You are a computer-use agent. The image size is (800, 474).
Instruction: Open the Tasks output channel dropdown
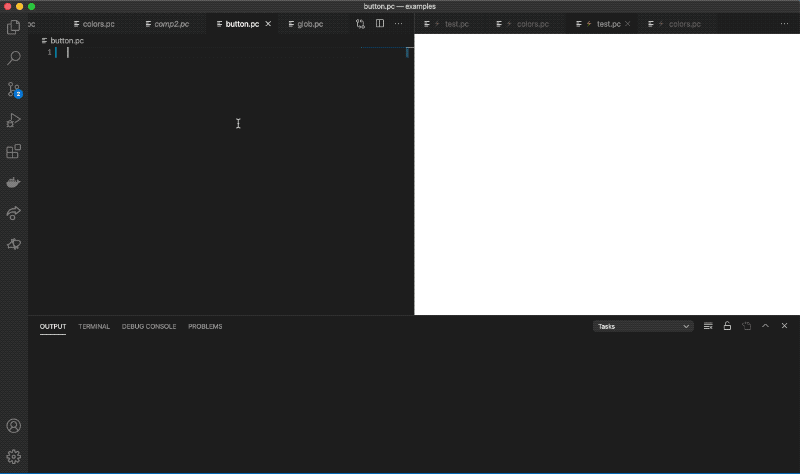(x=643, y=327)
